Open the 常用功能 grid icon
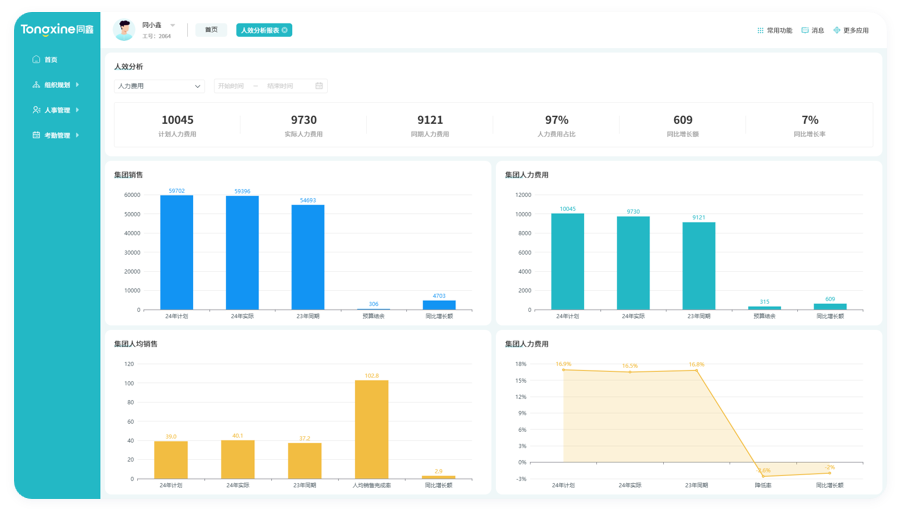The height and width of the screenshot is (516, 902). coord(761,30)
